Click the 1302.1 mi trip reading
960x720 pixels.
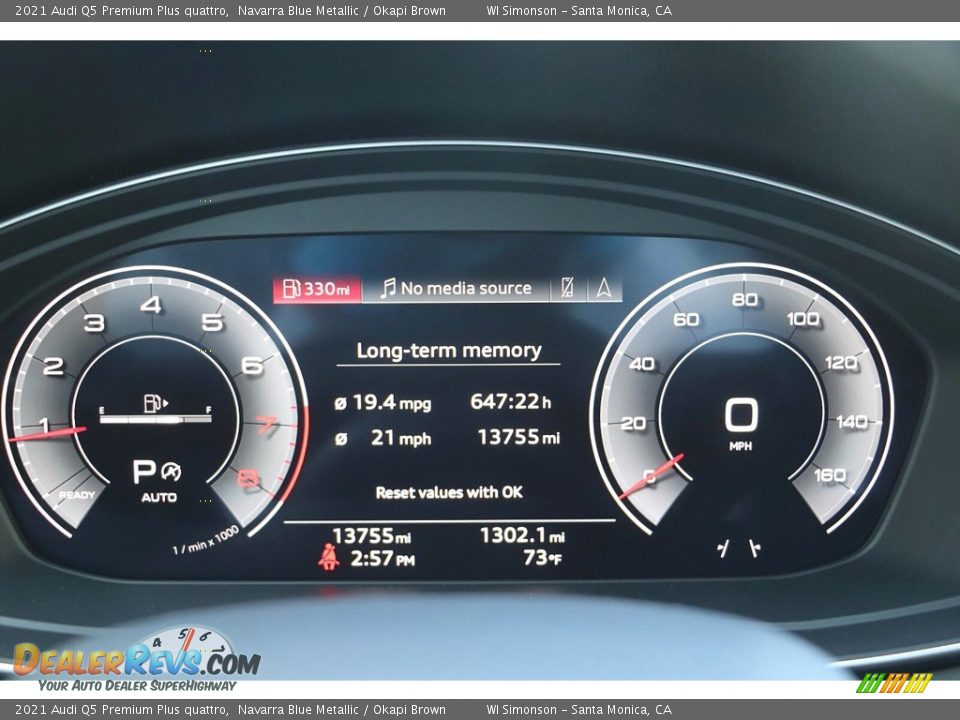(522, 536)
